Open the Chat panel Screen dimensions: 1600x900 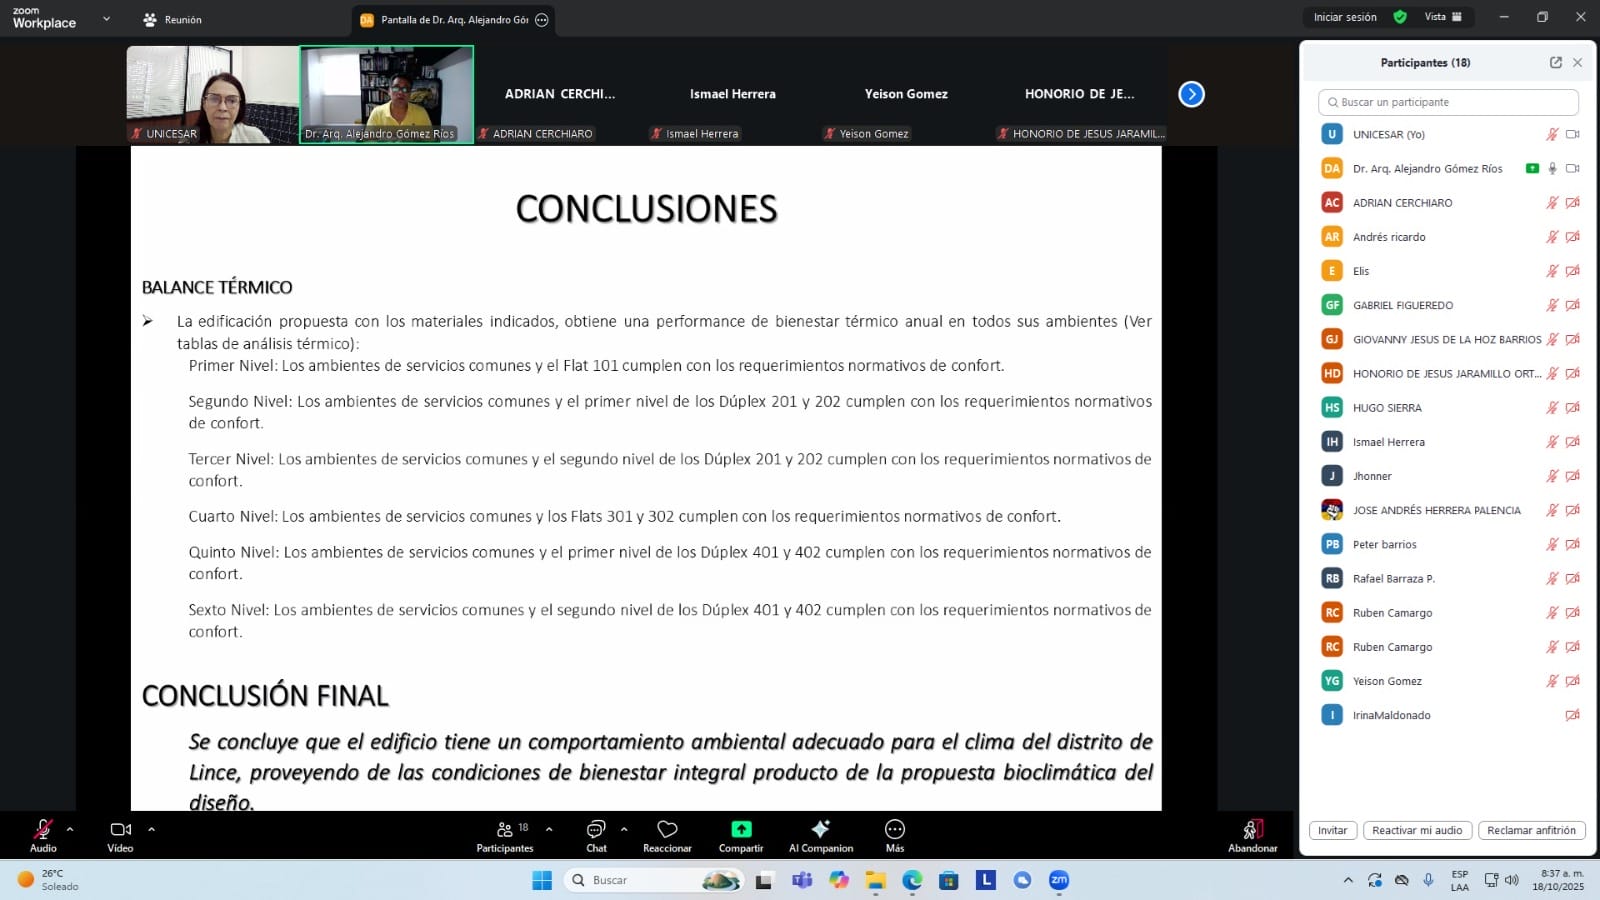pos(596,830)
